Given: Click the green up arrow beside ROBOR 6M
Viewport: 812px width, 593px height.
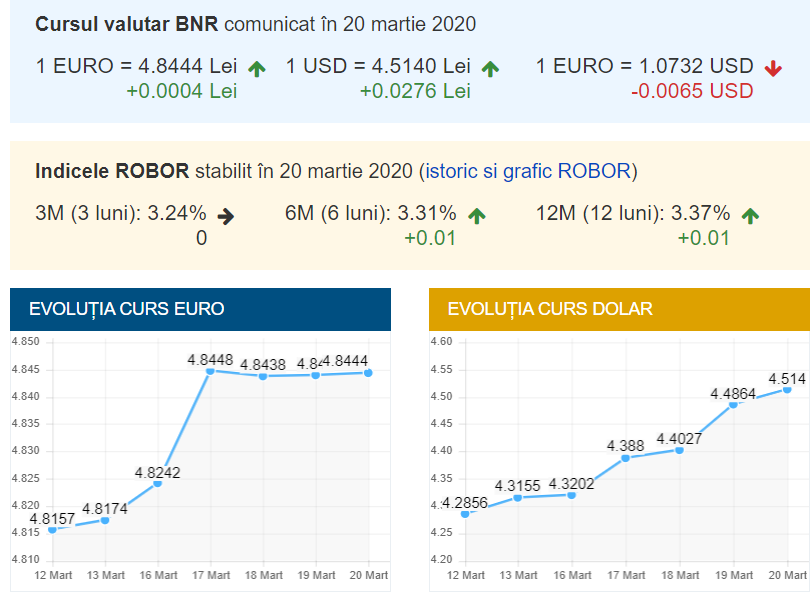Looking at the screenshot, I should [x=477, y=215].
